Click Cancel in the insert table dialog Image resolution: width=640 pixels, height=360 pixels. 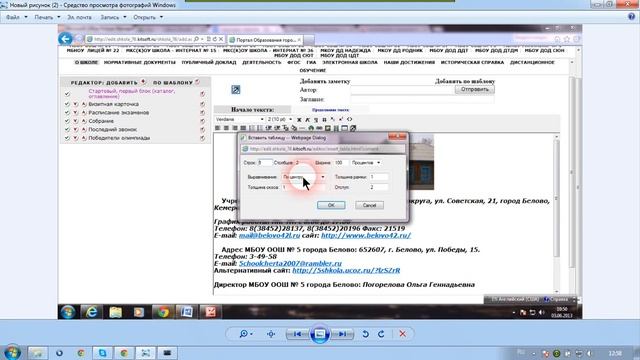pyautogui.click(x=369, y=205)
